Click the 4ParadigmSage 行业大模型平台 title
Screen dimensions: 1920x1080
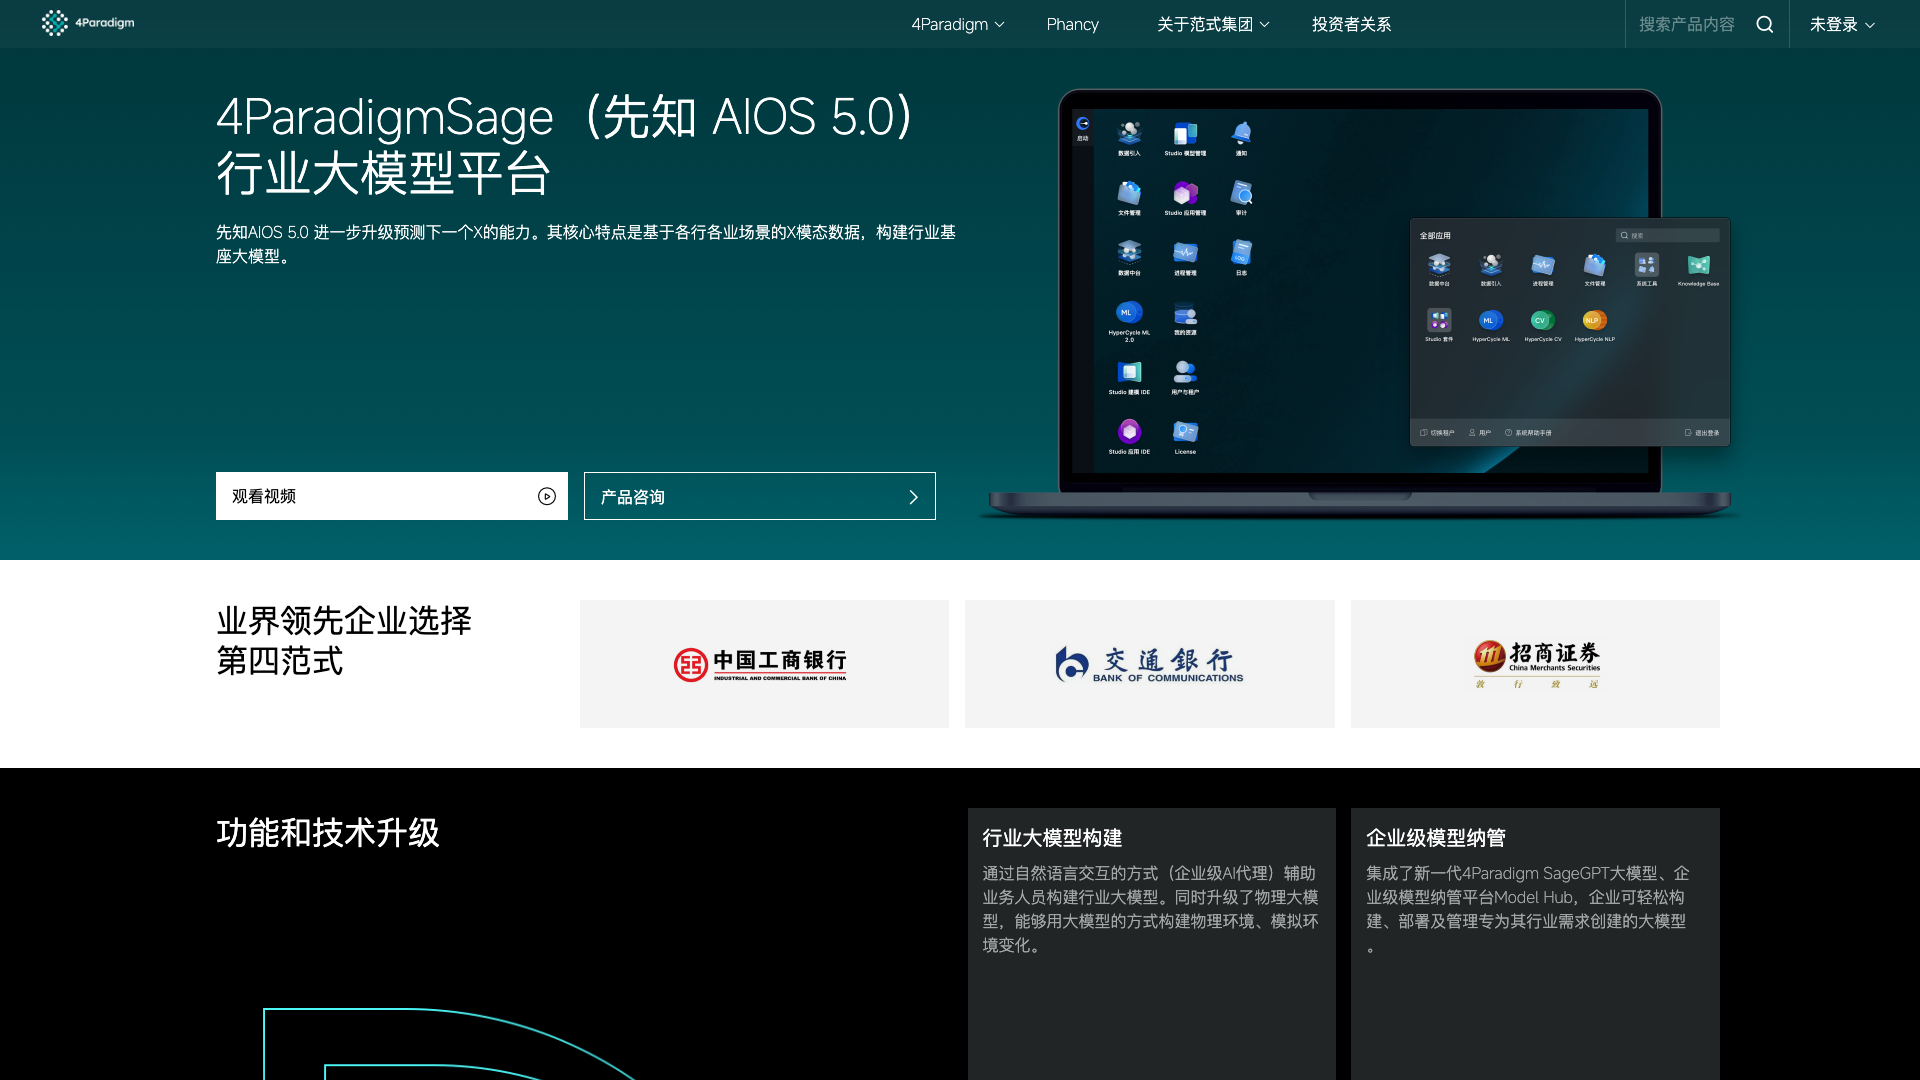[x=565, y=145]
